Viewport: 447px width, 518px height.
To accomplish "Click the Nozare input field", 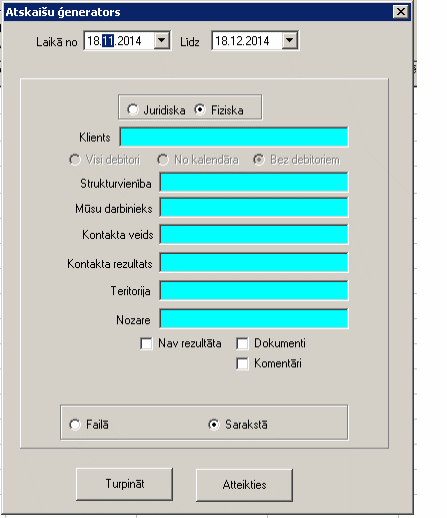I will point(254,319).
